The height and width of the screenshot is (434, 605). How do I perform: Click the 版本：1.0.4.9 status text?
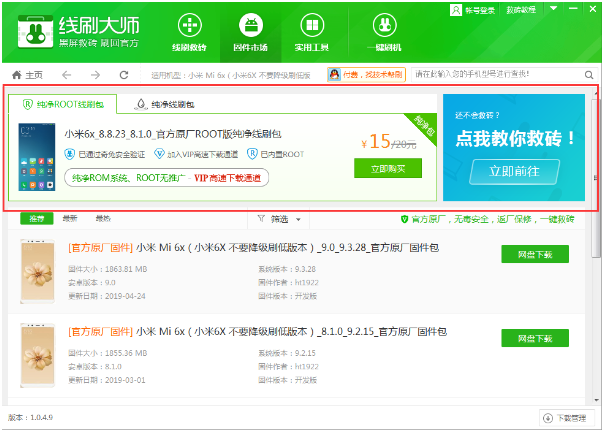pos(30,417)
